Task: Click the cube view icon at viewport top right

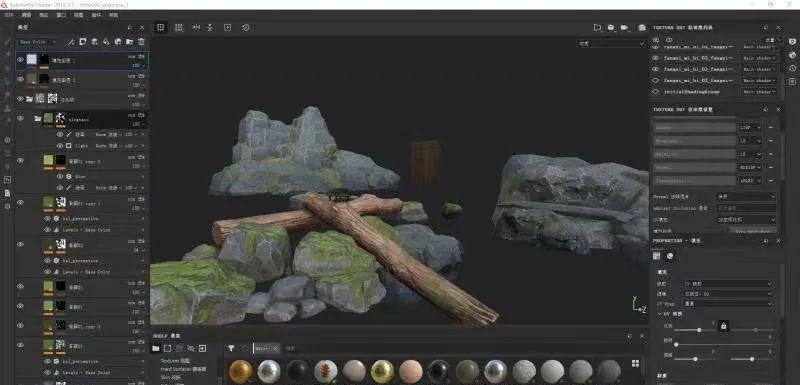Action: coord(611,28)
